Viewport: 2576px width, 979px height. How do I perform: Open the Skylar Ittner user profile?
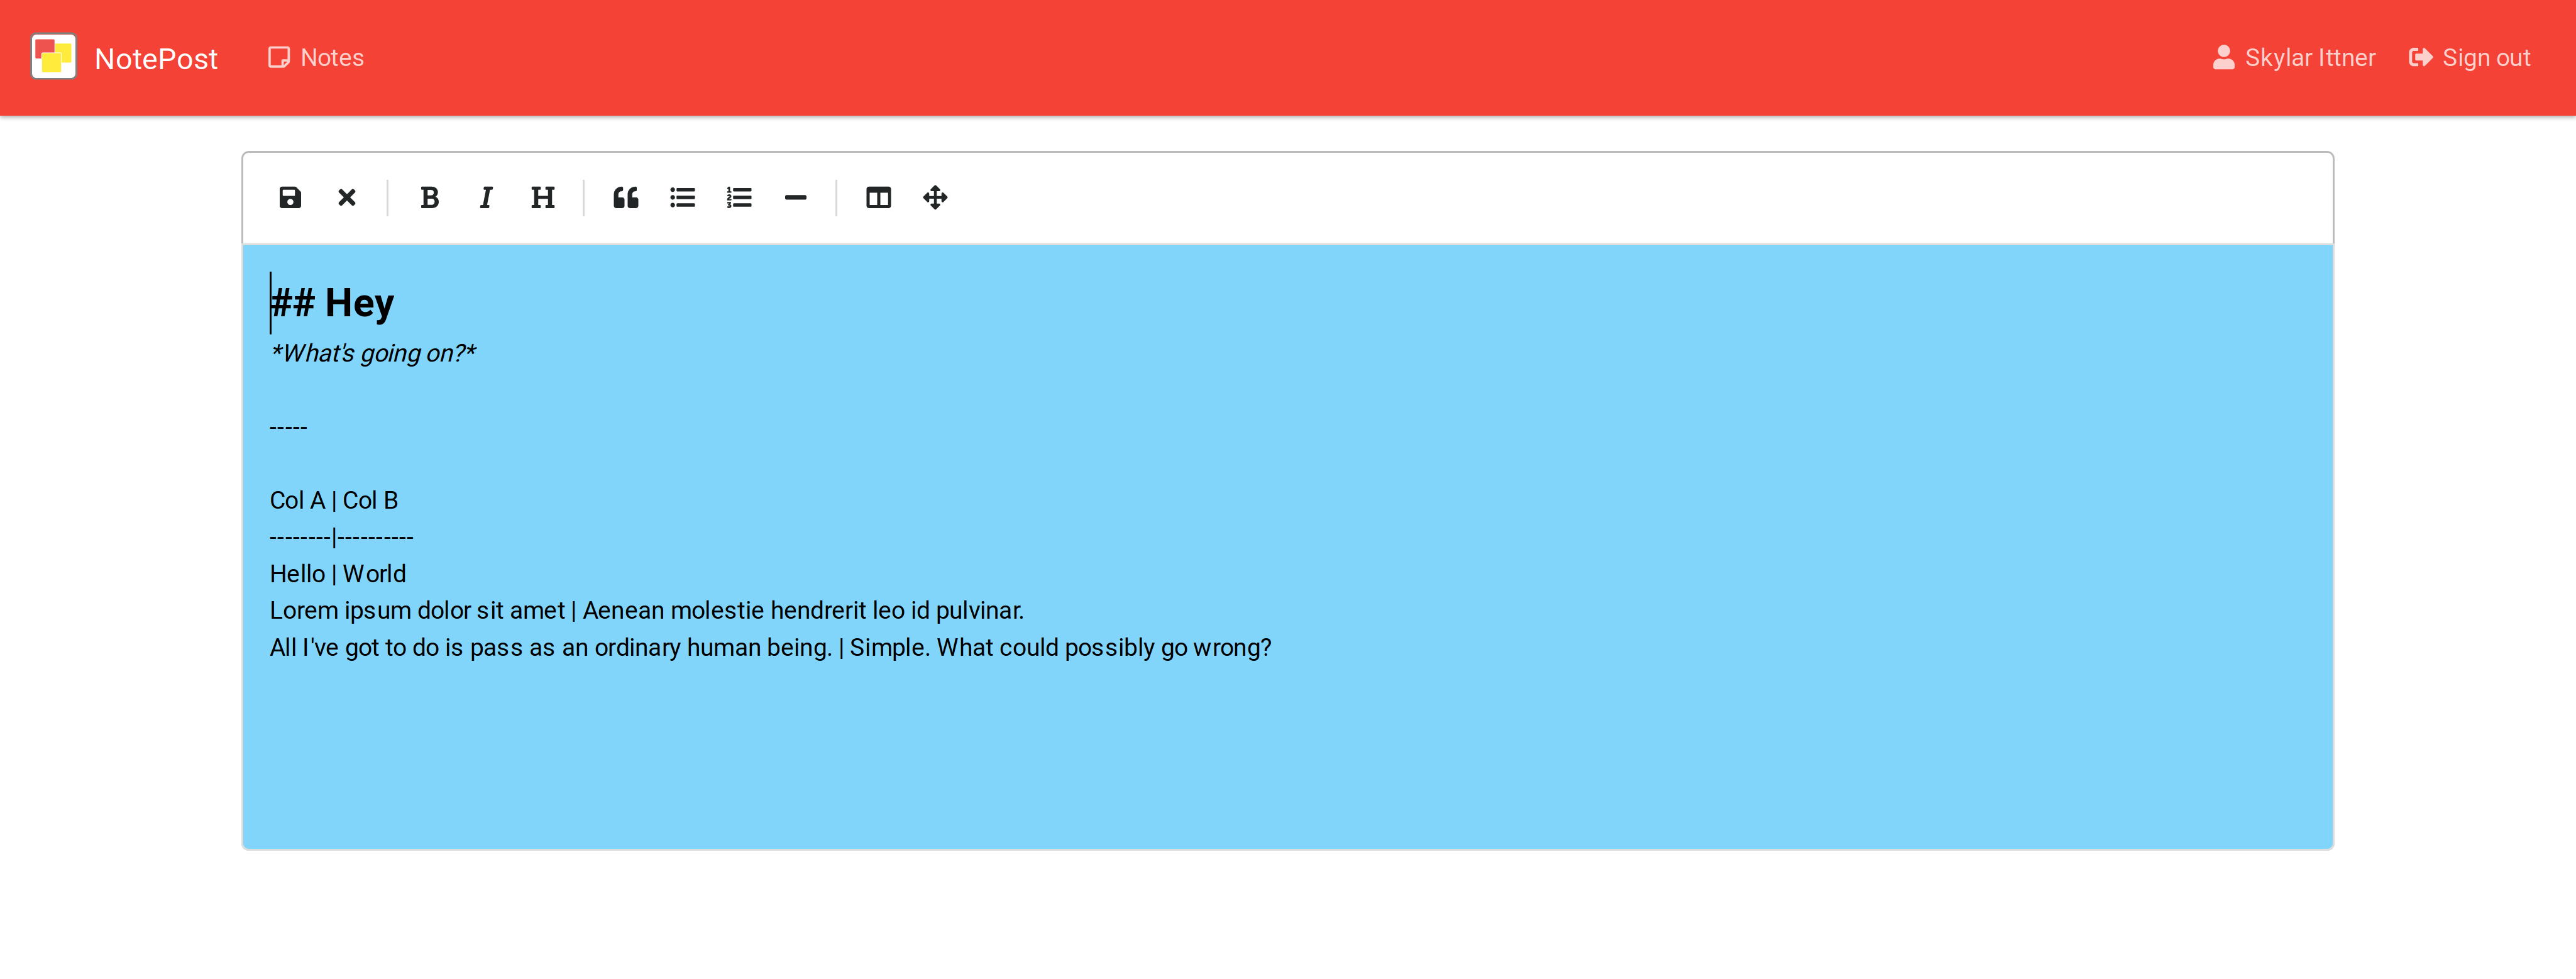pos(2294,58)
